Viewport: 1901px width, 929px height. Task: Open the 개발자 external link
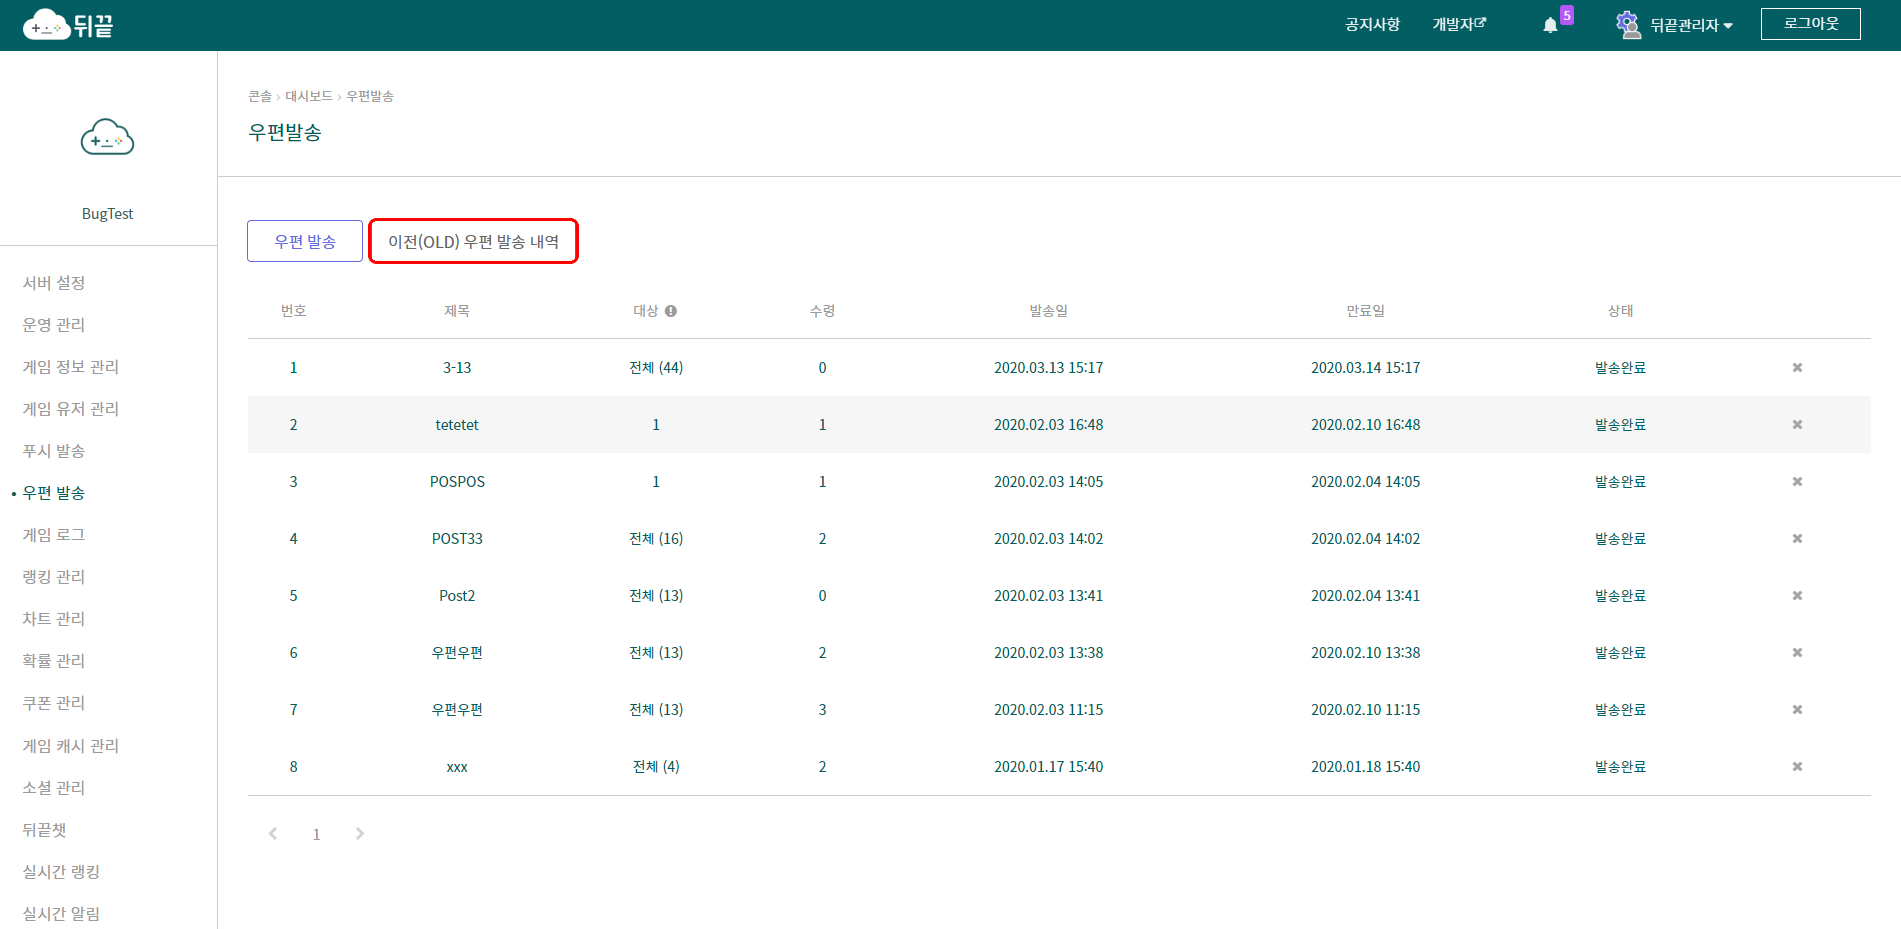[1459, 24]
